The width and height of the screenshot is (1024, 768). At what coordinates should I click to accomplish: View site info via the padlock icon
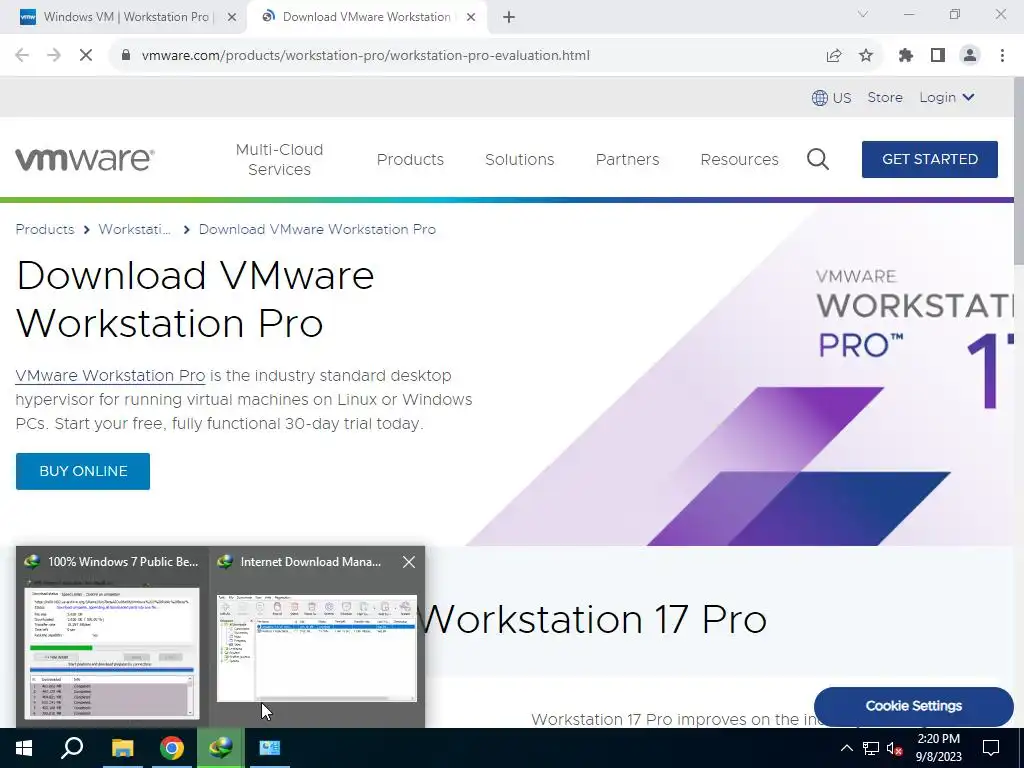[x=126, y=56]
